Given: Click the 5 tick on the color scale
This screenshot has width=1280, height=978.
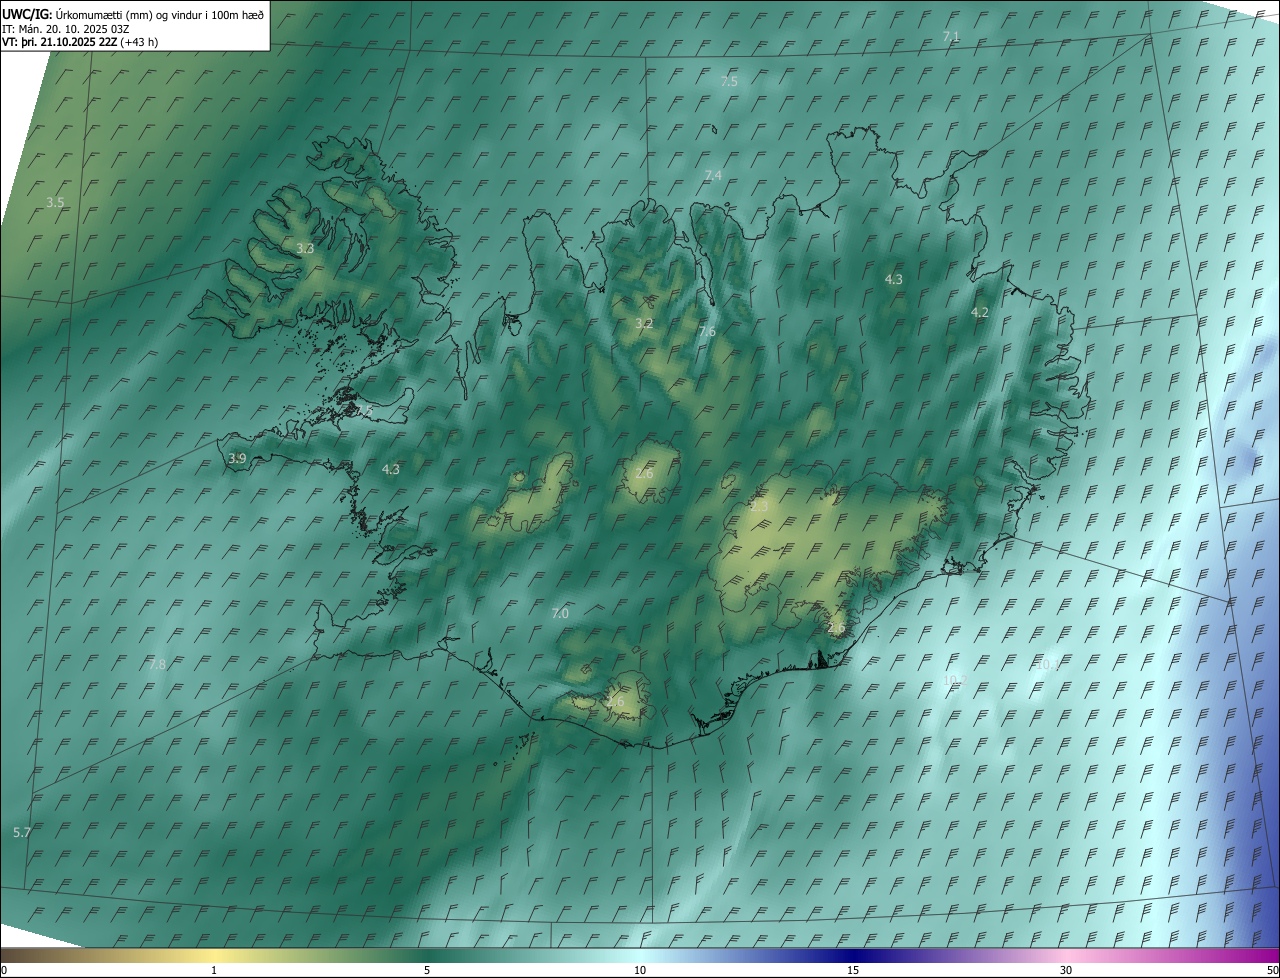Looking at the screenshot, I should [427, 970].
